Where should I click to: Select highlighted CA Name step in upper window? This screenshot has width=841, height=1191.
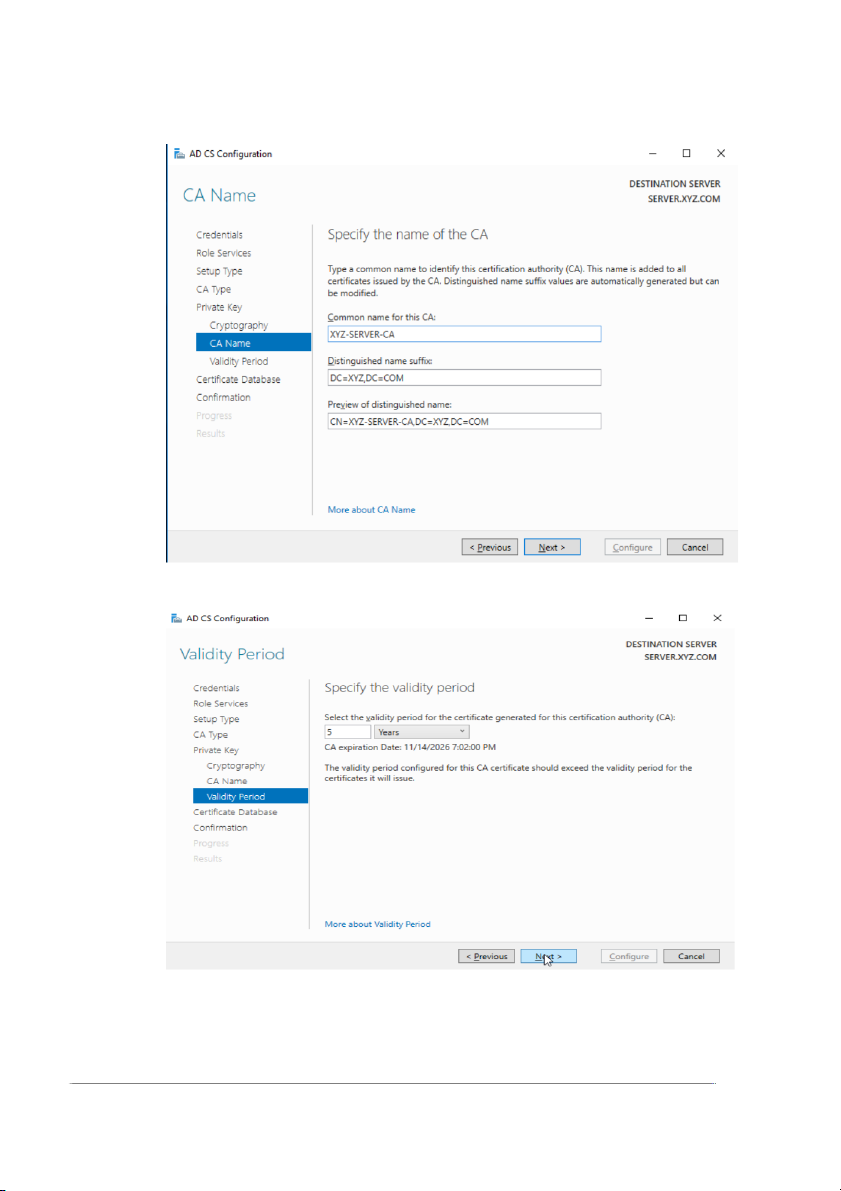[253, 343]
